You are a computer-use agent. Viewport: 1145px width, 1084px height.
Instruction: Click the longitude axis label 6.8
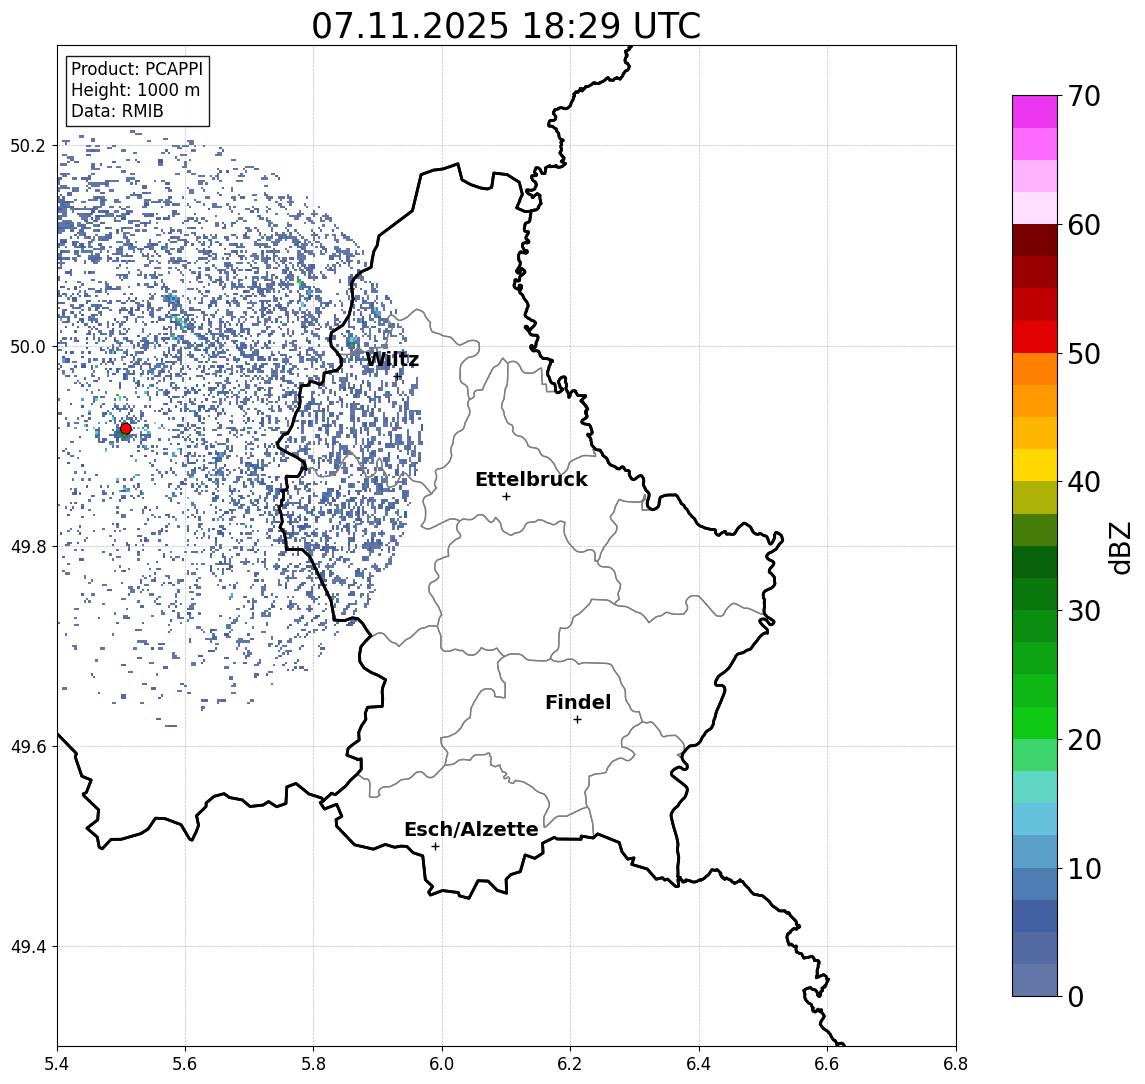(955, 1064)
